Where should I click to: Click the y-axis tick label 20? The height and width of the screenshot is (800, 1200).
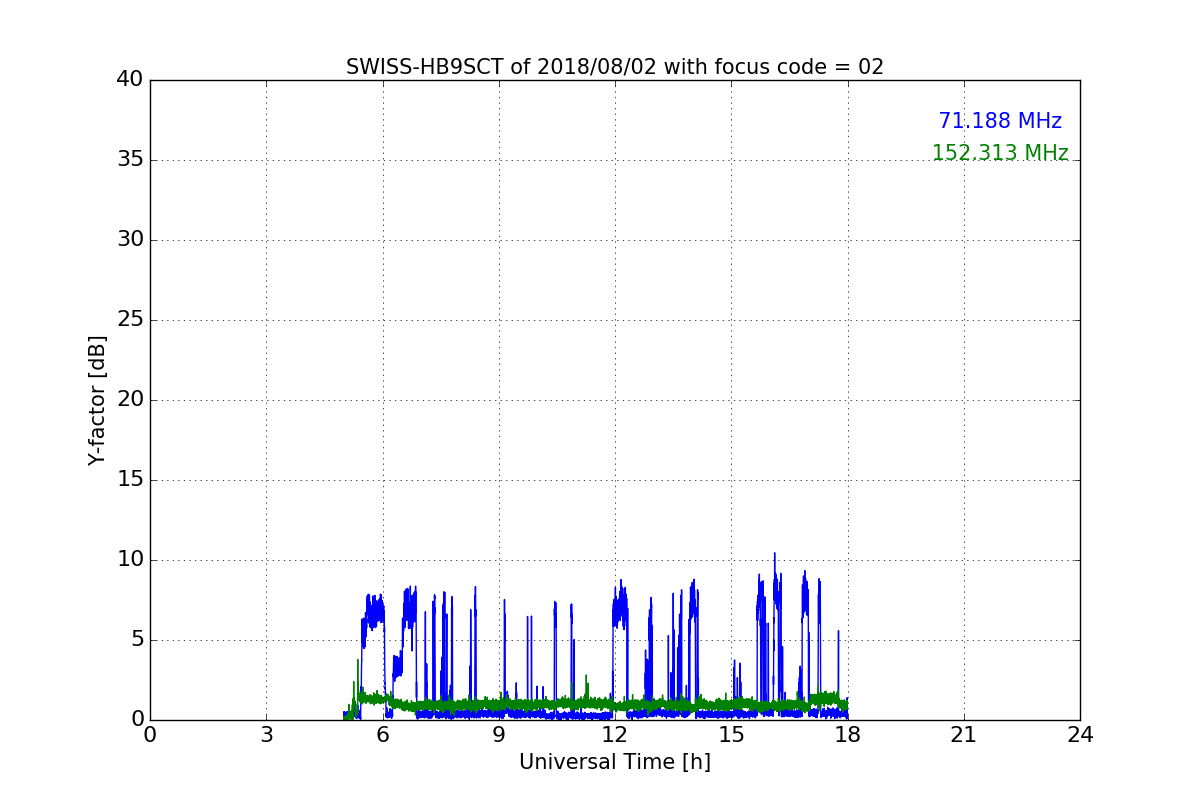tap(129, 400)
